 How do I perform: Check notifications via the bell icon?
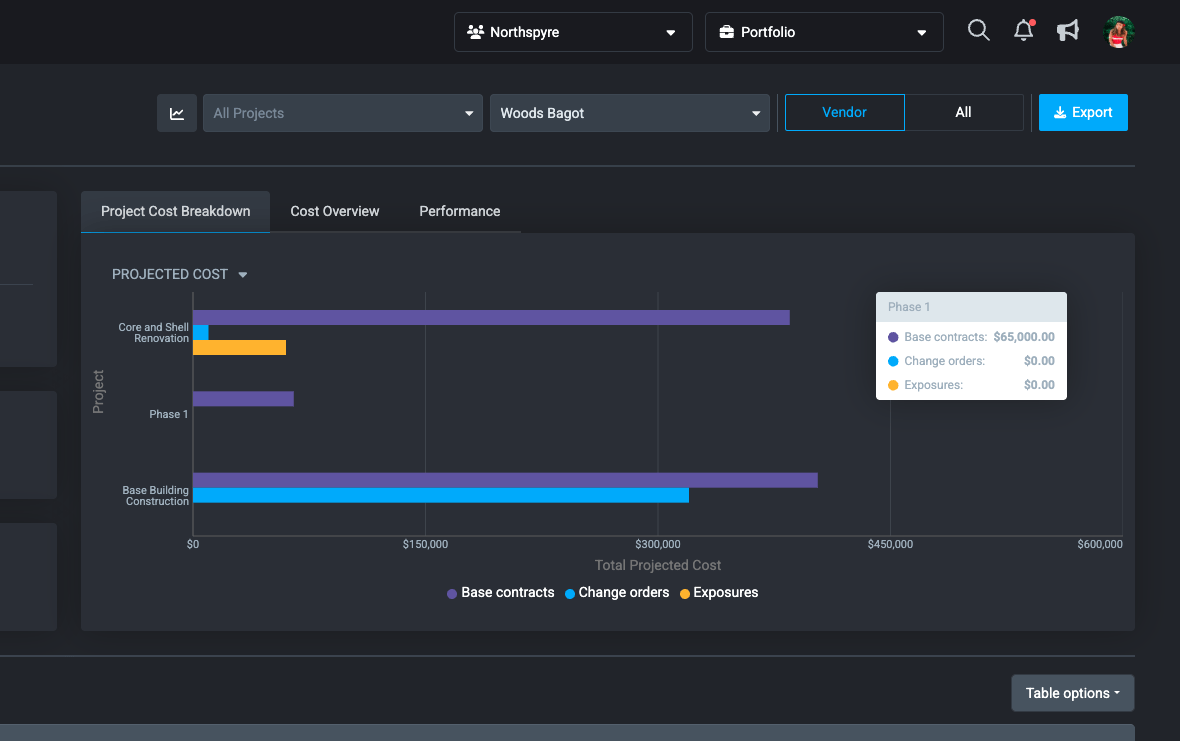coord(1023,31)
